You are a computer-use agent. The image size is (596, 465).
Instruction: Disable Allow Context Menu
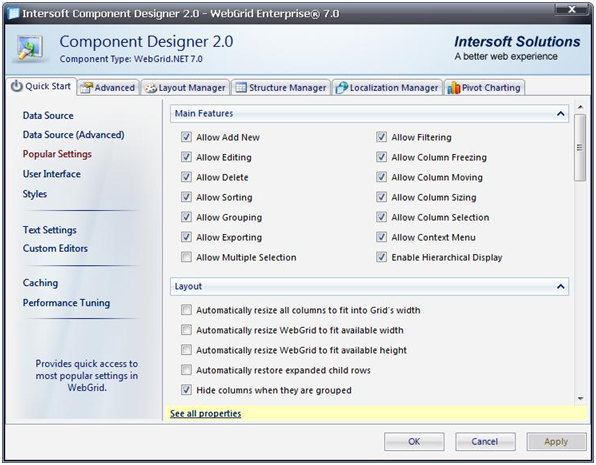coord(381,237)
